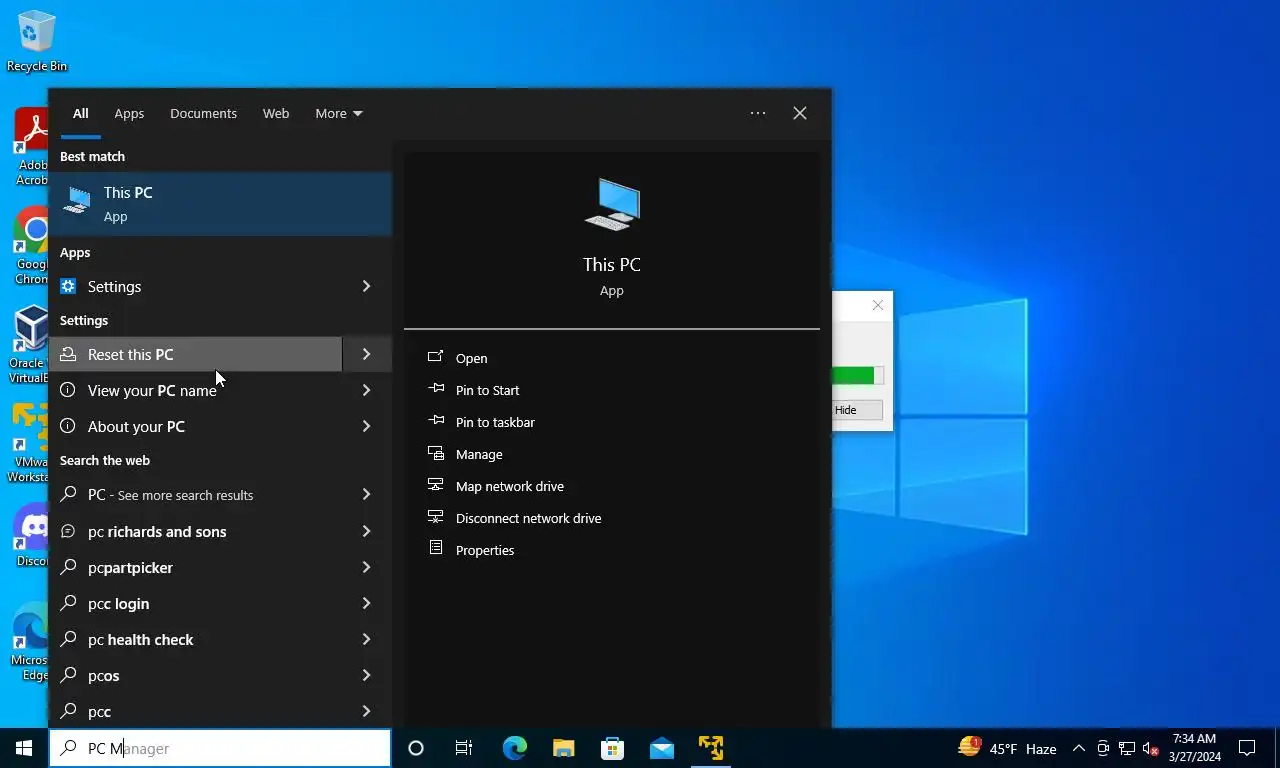Open the Mail app on the taskbar

point(661,748)
